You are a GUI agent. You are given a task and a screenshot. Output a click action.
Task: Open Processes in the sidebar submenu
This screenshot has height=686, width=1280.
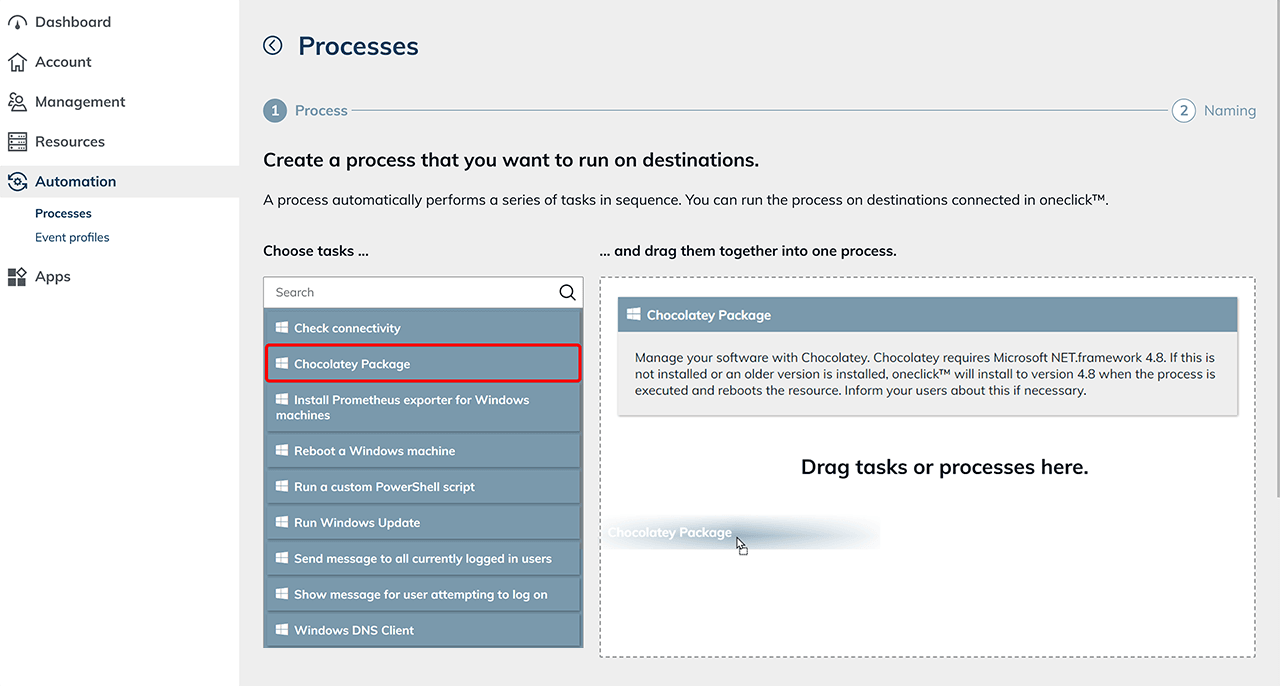pos(63,213)
